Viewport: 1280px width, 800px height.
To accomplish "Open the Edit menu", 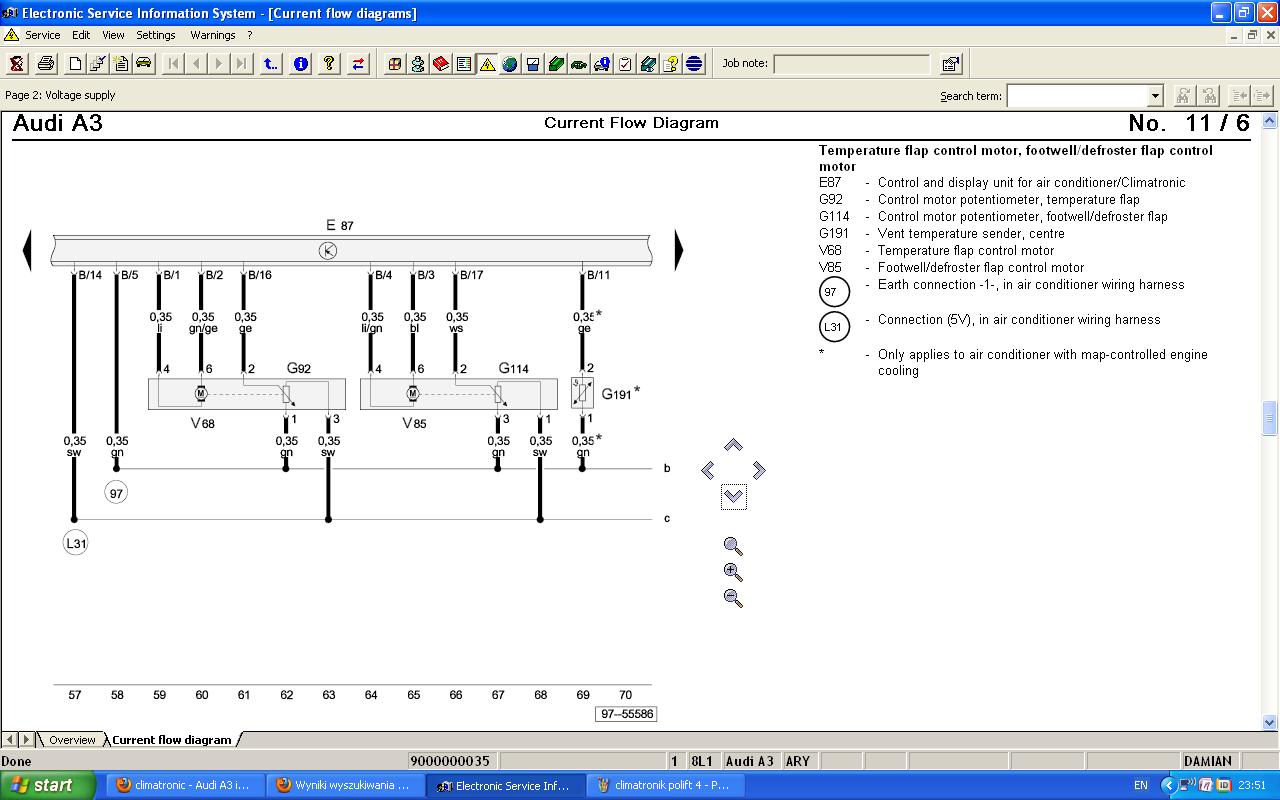I will click(81, 35).
